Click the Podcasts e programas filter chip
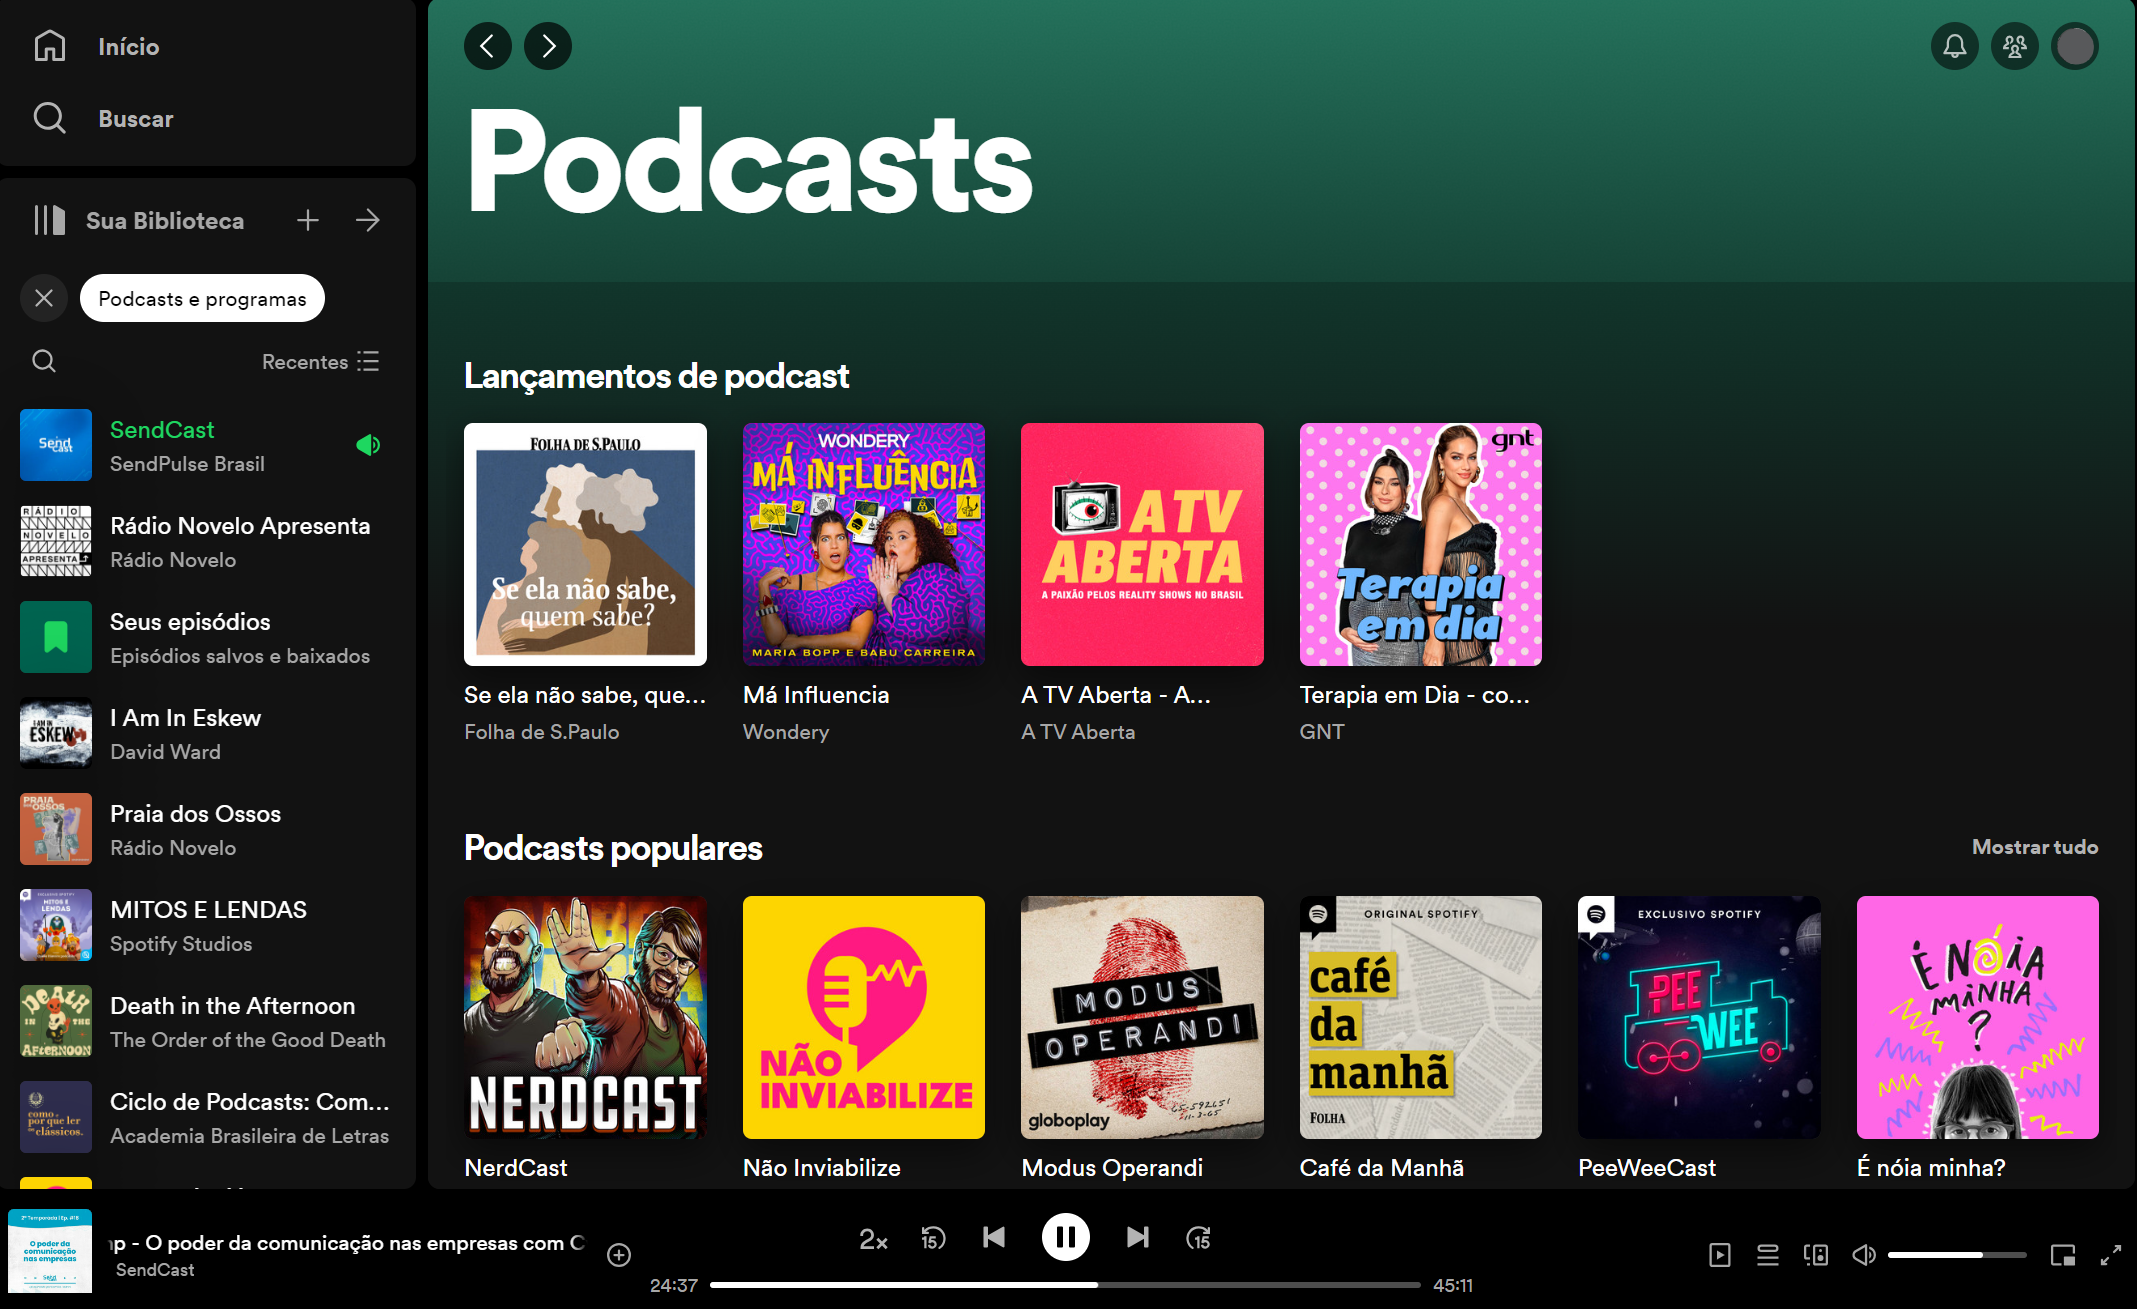This screenshot has width=2137, height=1309. [202, 298]
